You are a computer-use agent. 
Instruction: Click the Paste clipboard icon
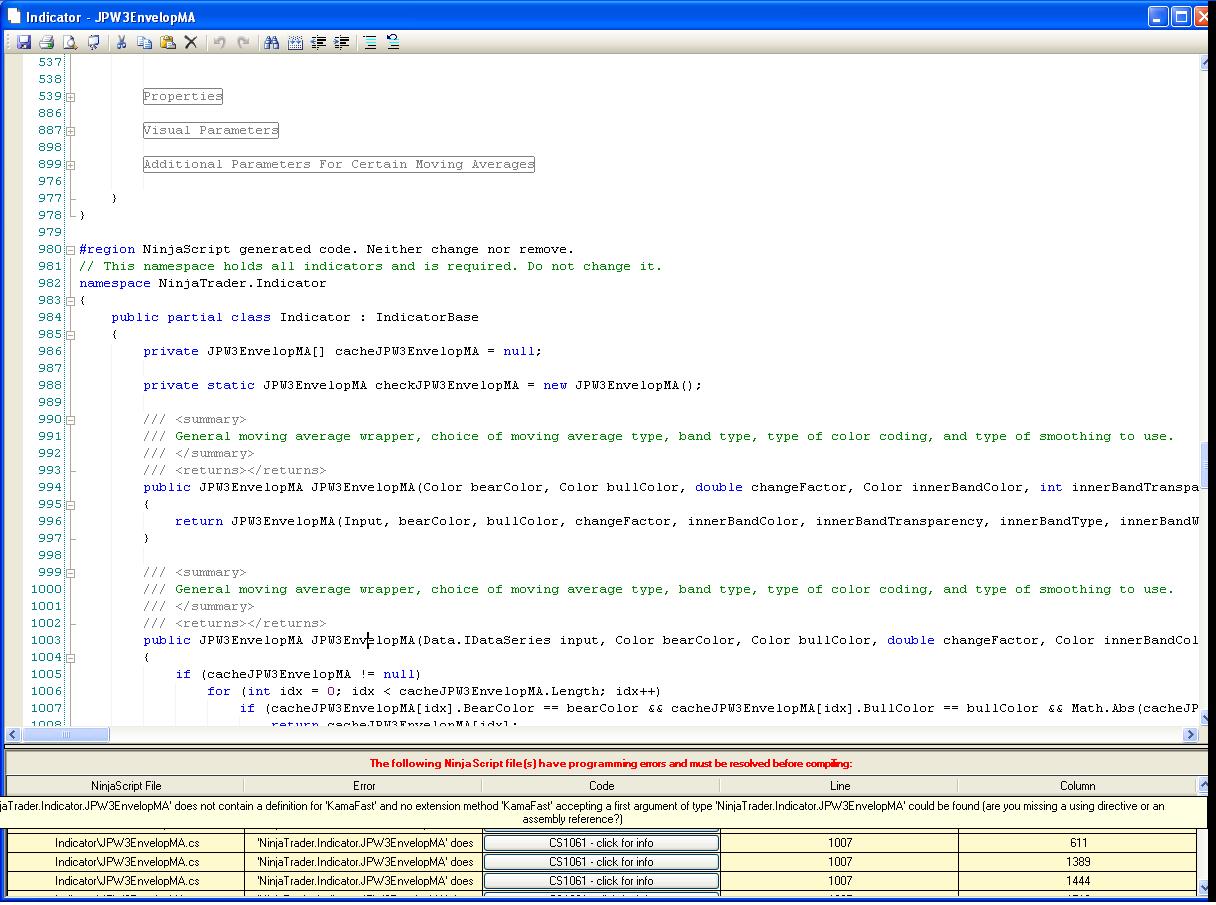pyautogui.click(x=167, y=42)
